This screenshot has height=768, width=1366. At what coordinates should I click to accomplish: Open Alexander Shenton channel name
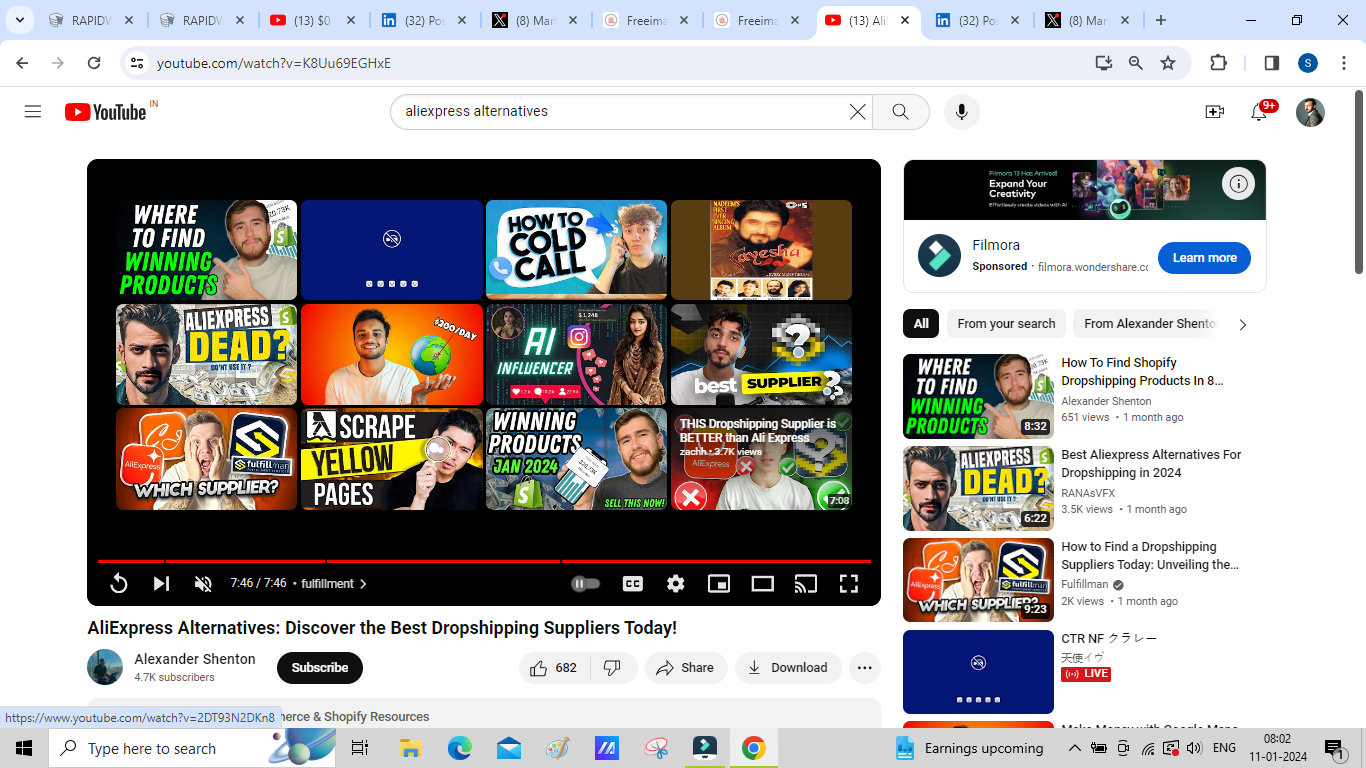[195, 659]
